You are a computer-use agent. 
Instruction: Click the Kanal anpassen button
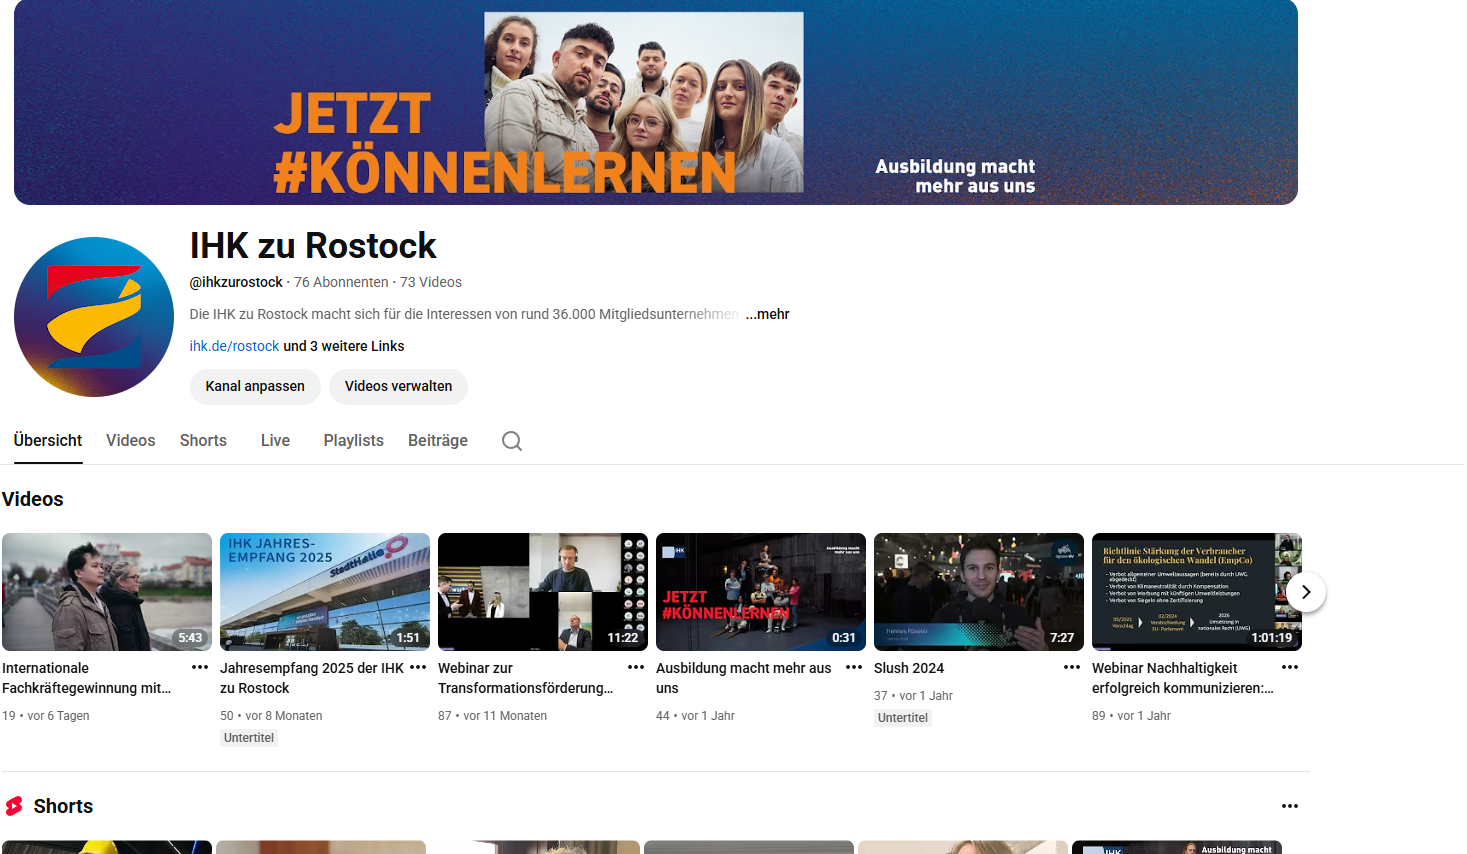255,386
